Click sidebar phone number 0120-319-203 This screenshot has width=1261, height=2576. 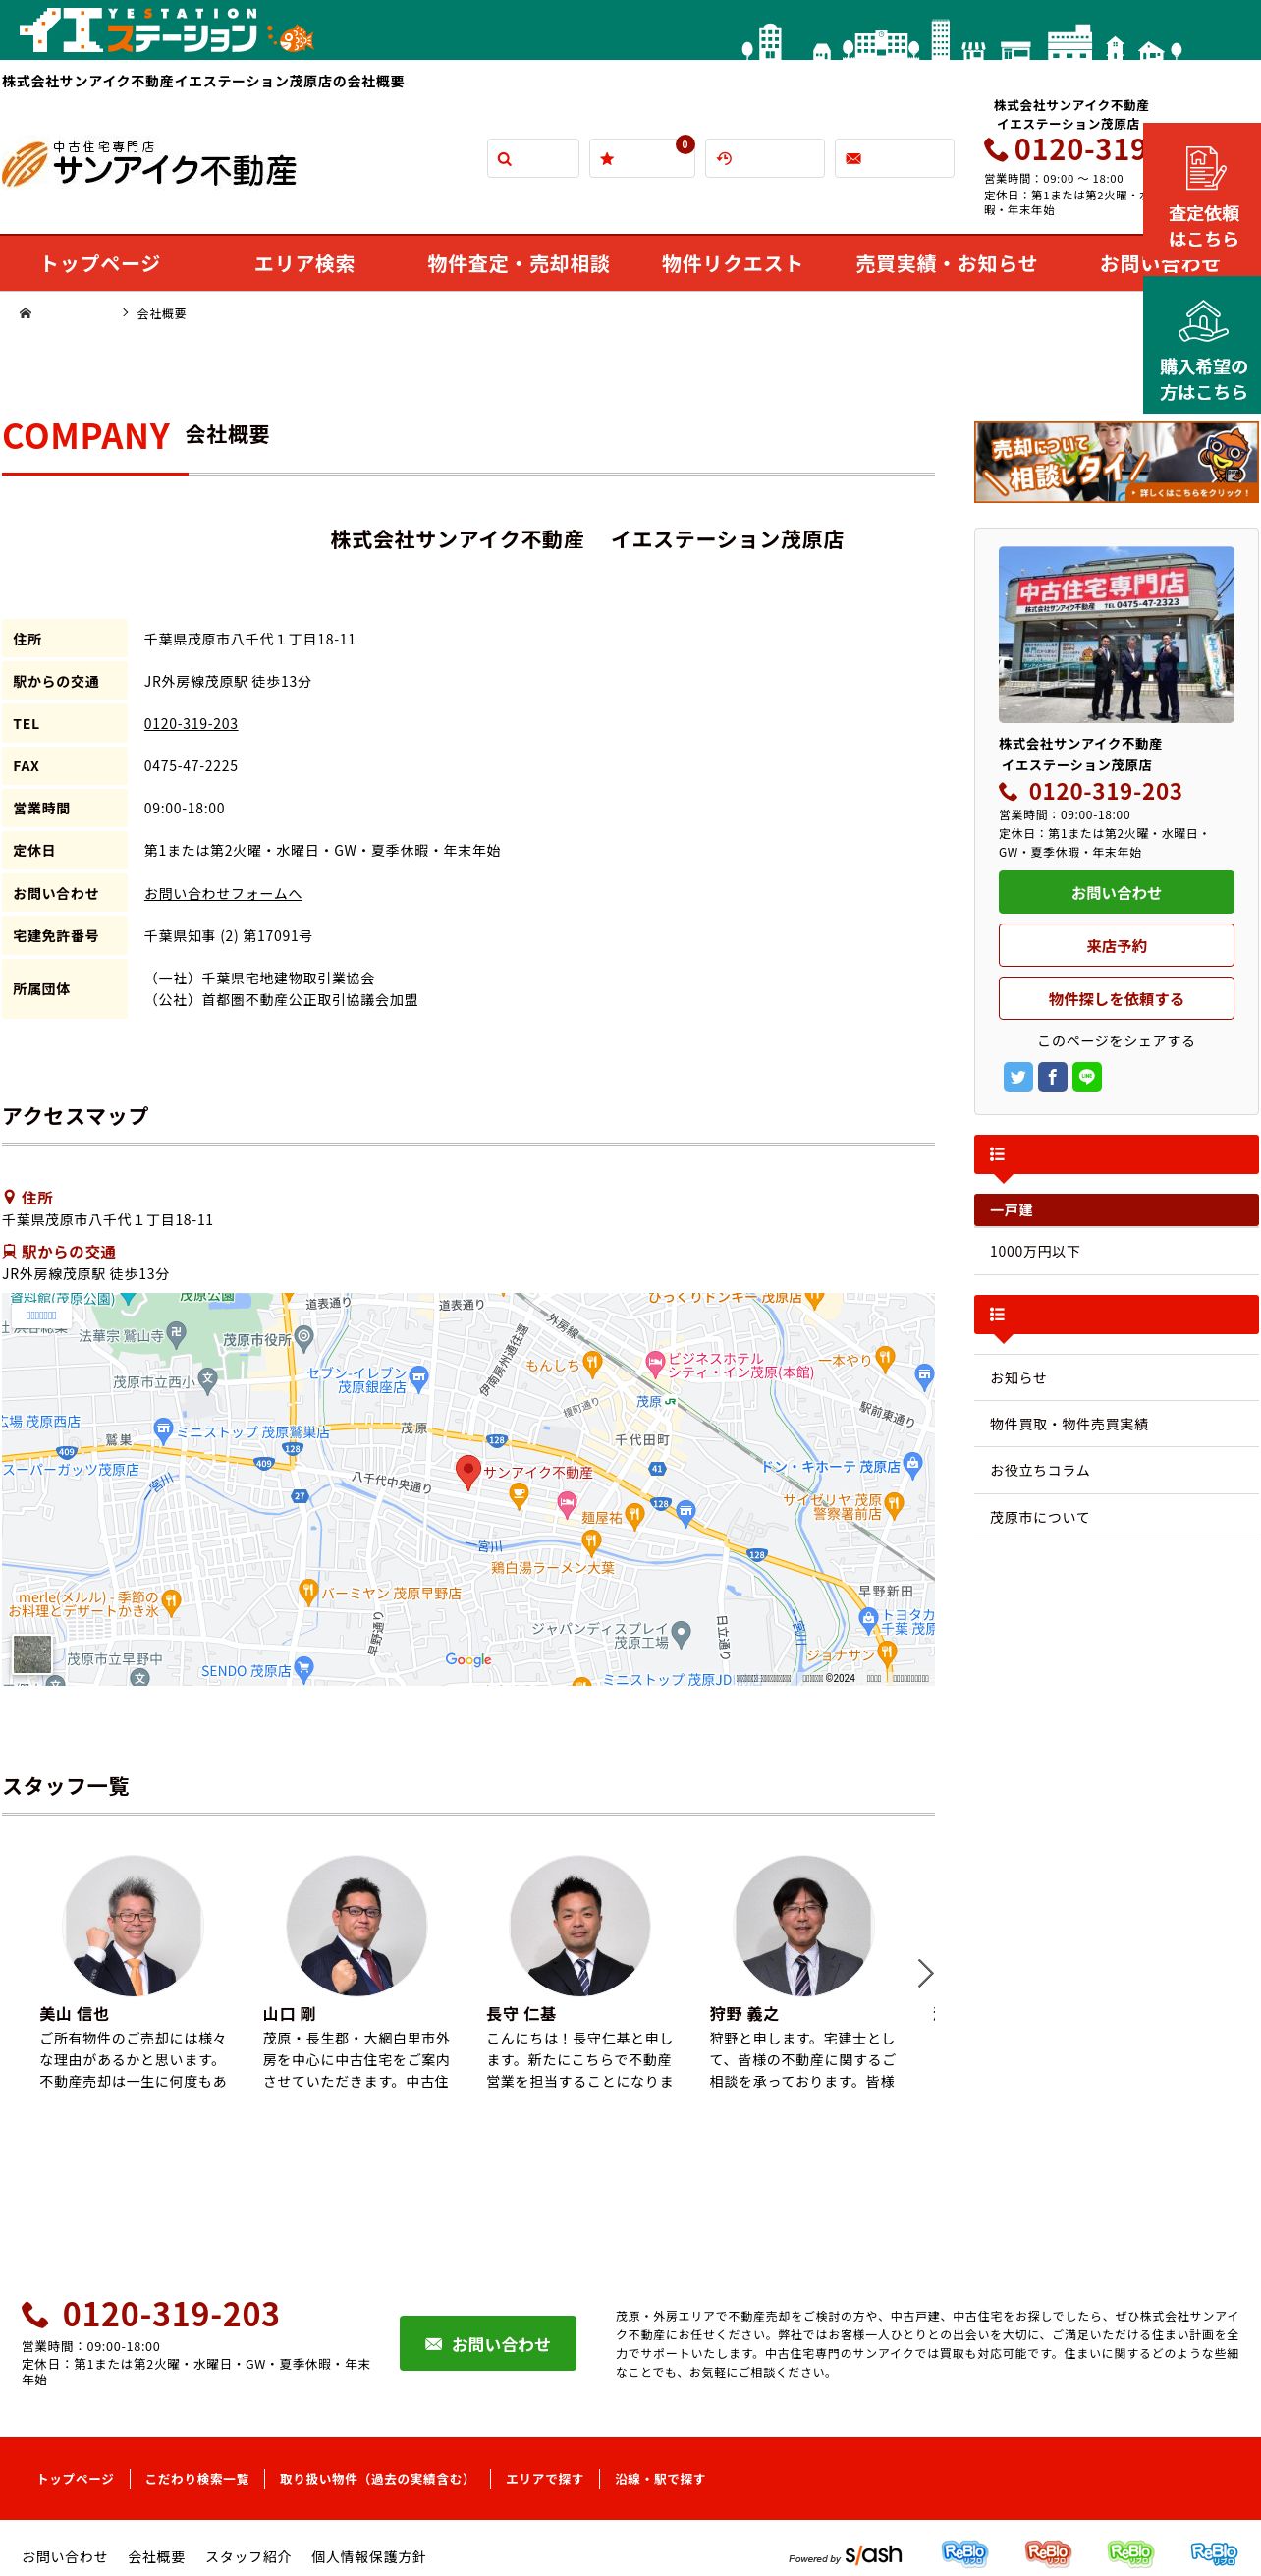(x=1105, y=791)
